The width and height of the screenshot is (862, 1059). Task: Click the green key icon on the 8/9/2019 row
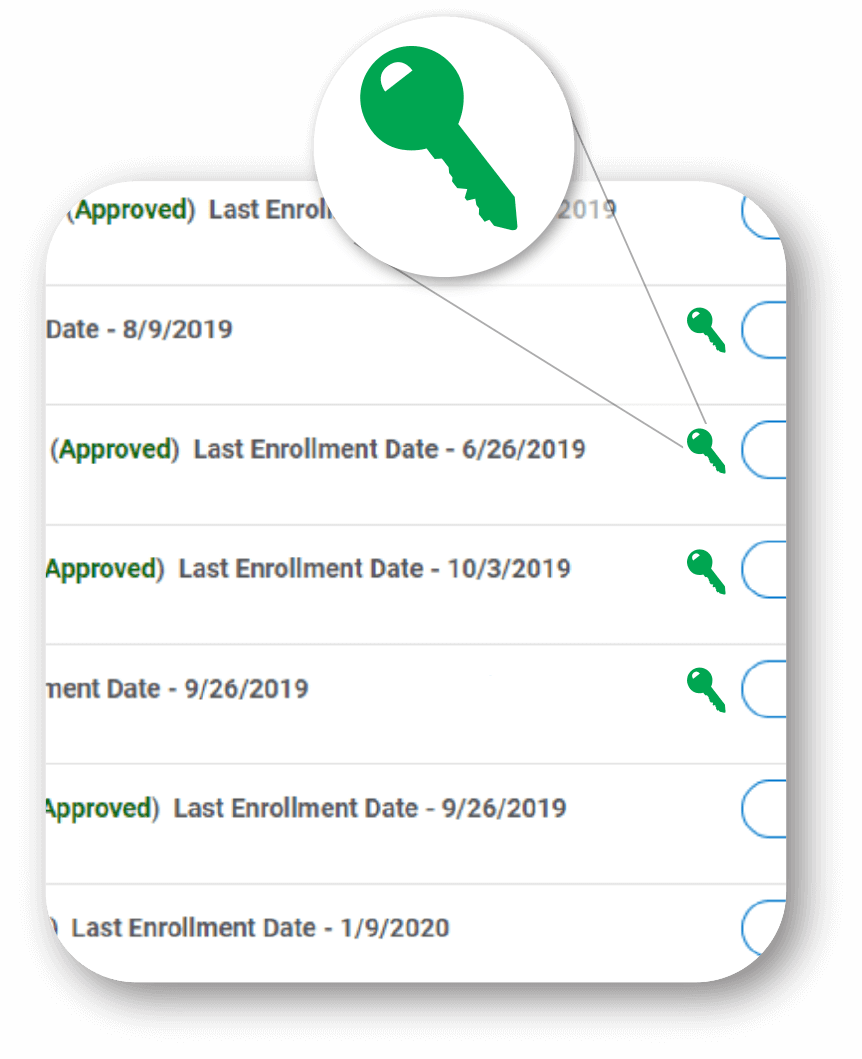(x=708, y=331)
